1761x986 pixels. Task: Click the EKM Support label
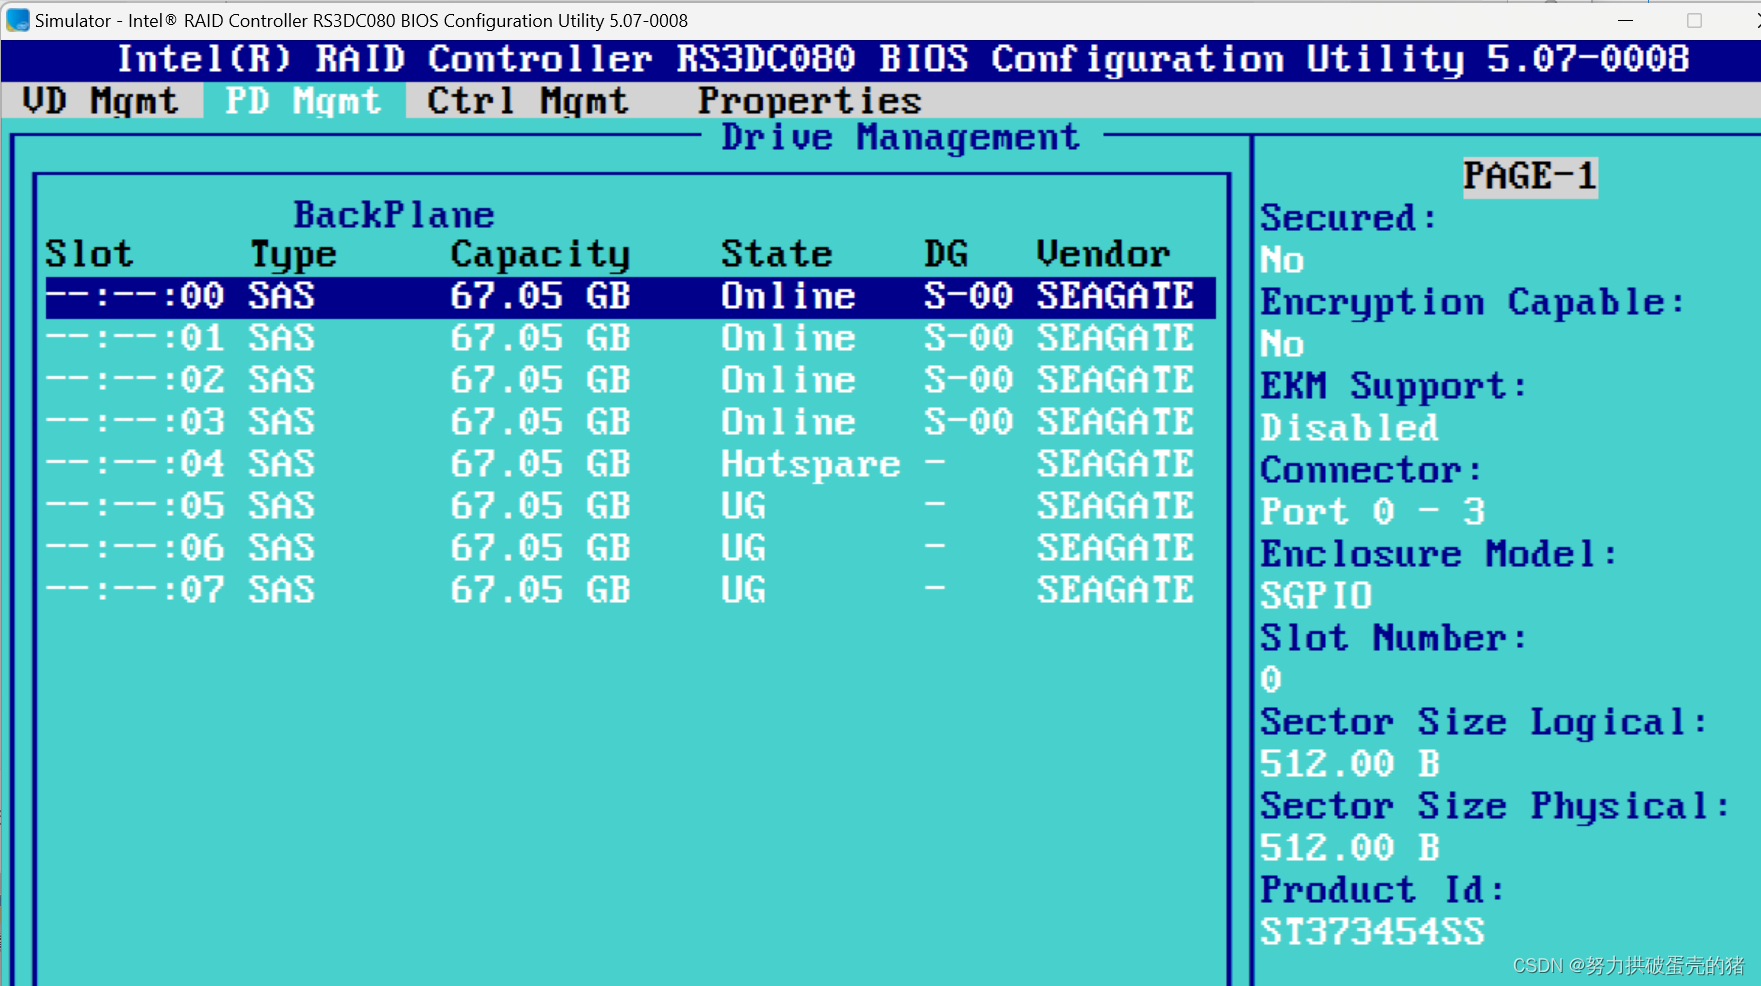[1393, 386]
